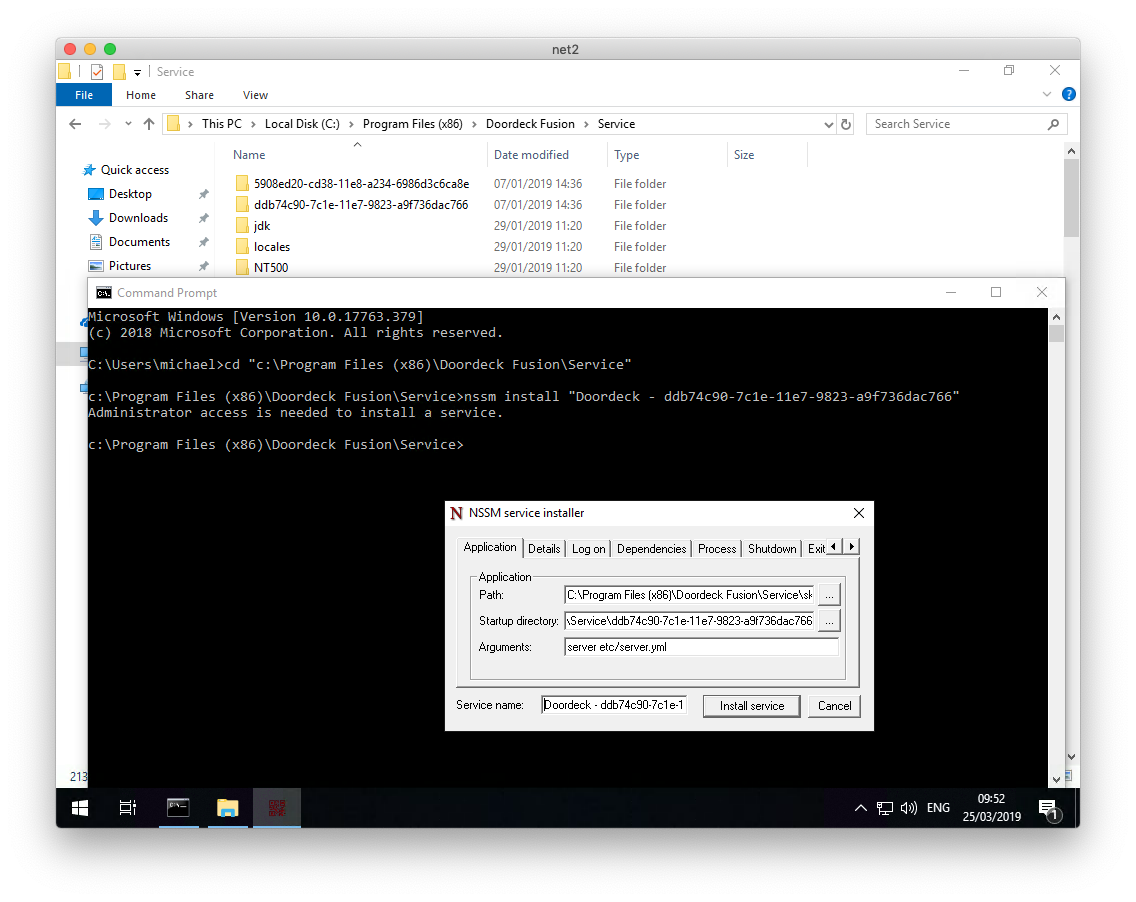Open the NSSM Path browse button
This screenshot has height=902, width=1136.
coord(828,594)
